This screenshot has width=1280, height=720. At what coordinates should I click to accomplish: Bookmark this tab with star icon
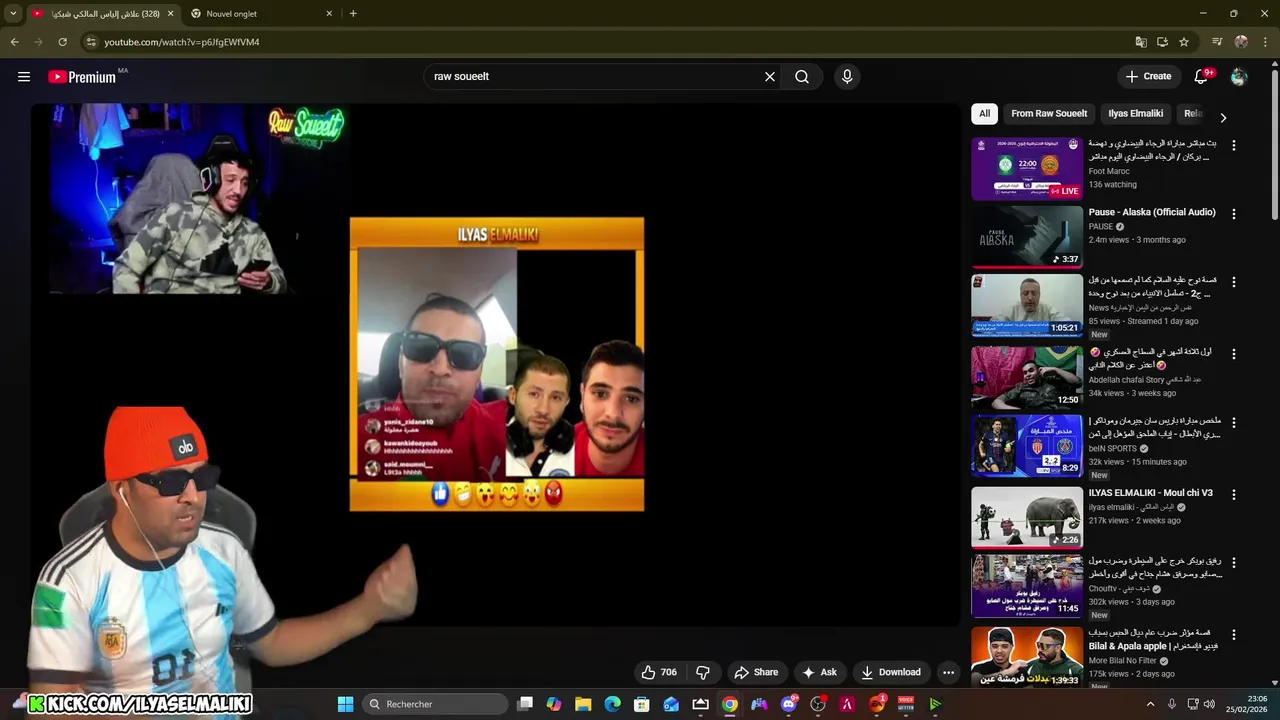[1184, 42]
